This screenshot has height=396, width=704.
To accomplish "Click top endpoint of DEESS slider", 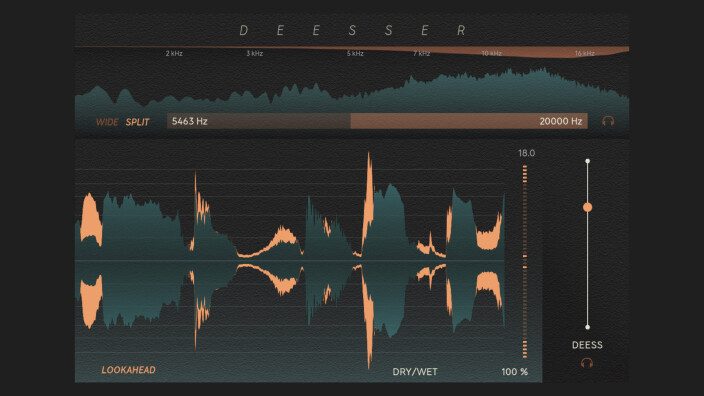I will tap(587, 161).
